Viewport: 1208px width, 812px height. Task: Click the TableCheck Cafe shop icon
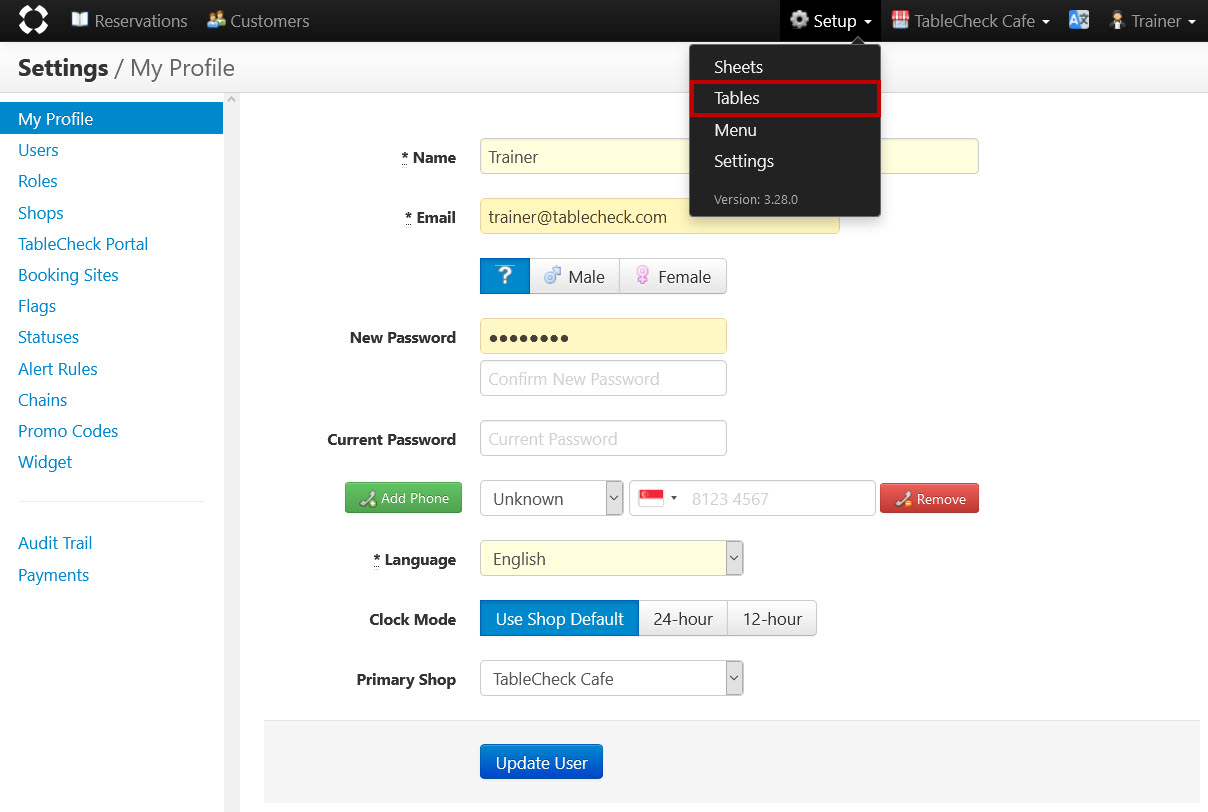[x=900, y=20]
